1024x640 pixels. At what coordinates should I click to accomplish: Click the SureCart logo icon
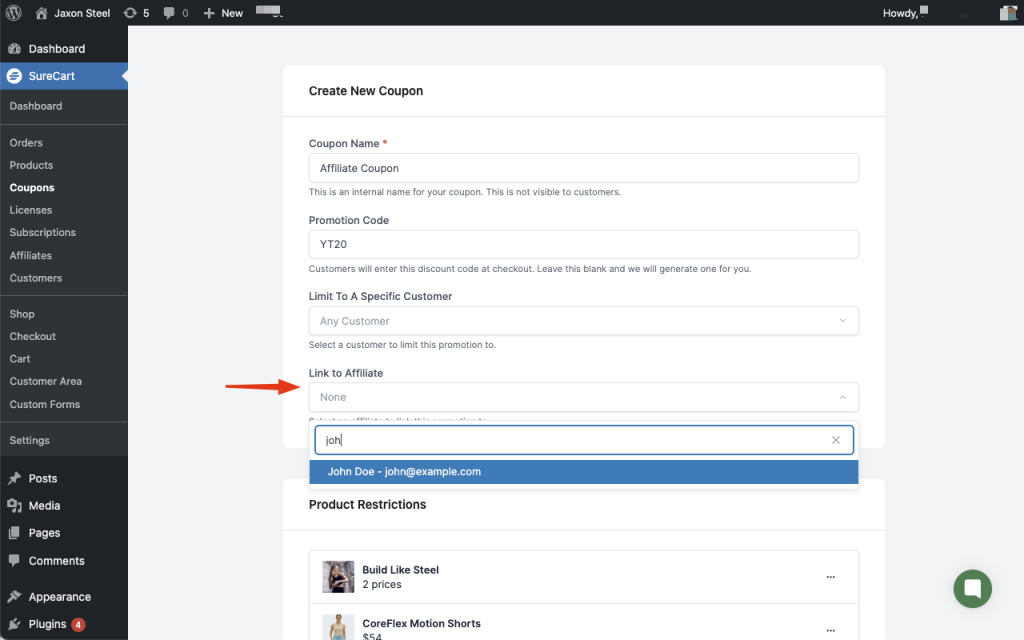(x=14, y=76)
